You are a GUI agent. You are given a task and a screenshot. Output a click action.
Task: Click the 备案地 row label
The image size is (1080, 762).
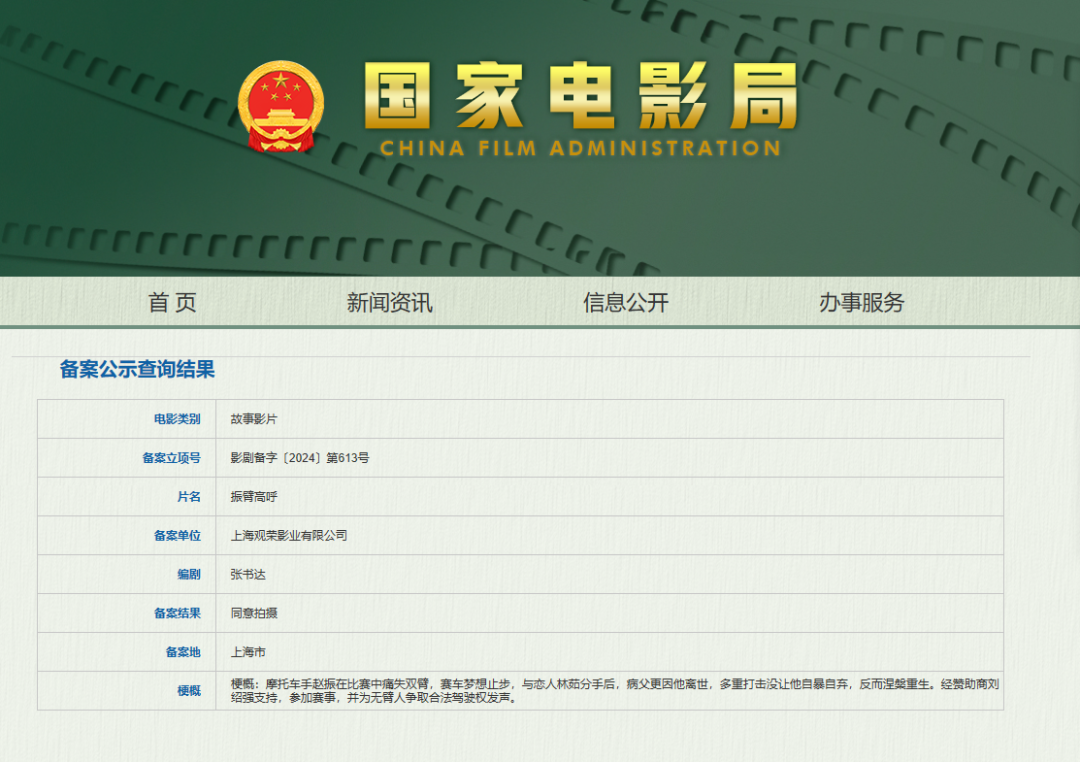(x=183, y=652)
